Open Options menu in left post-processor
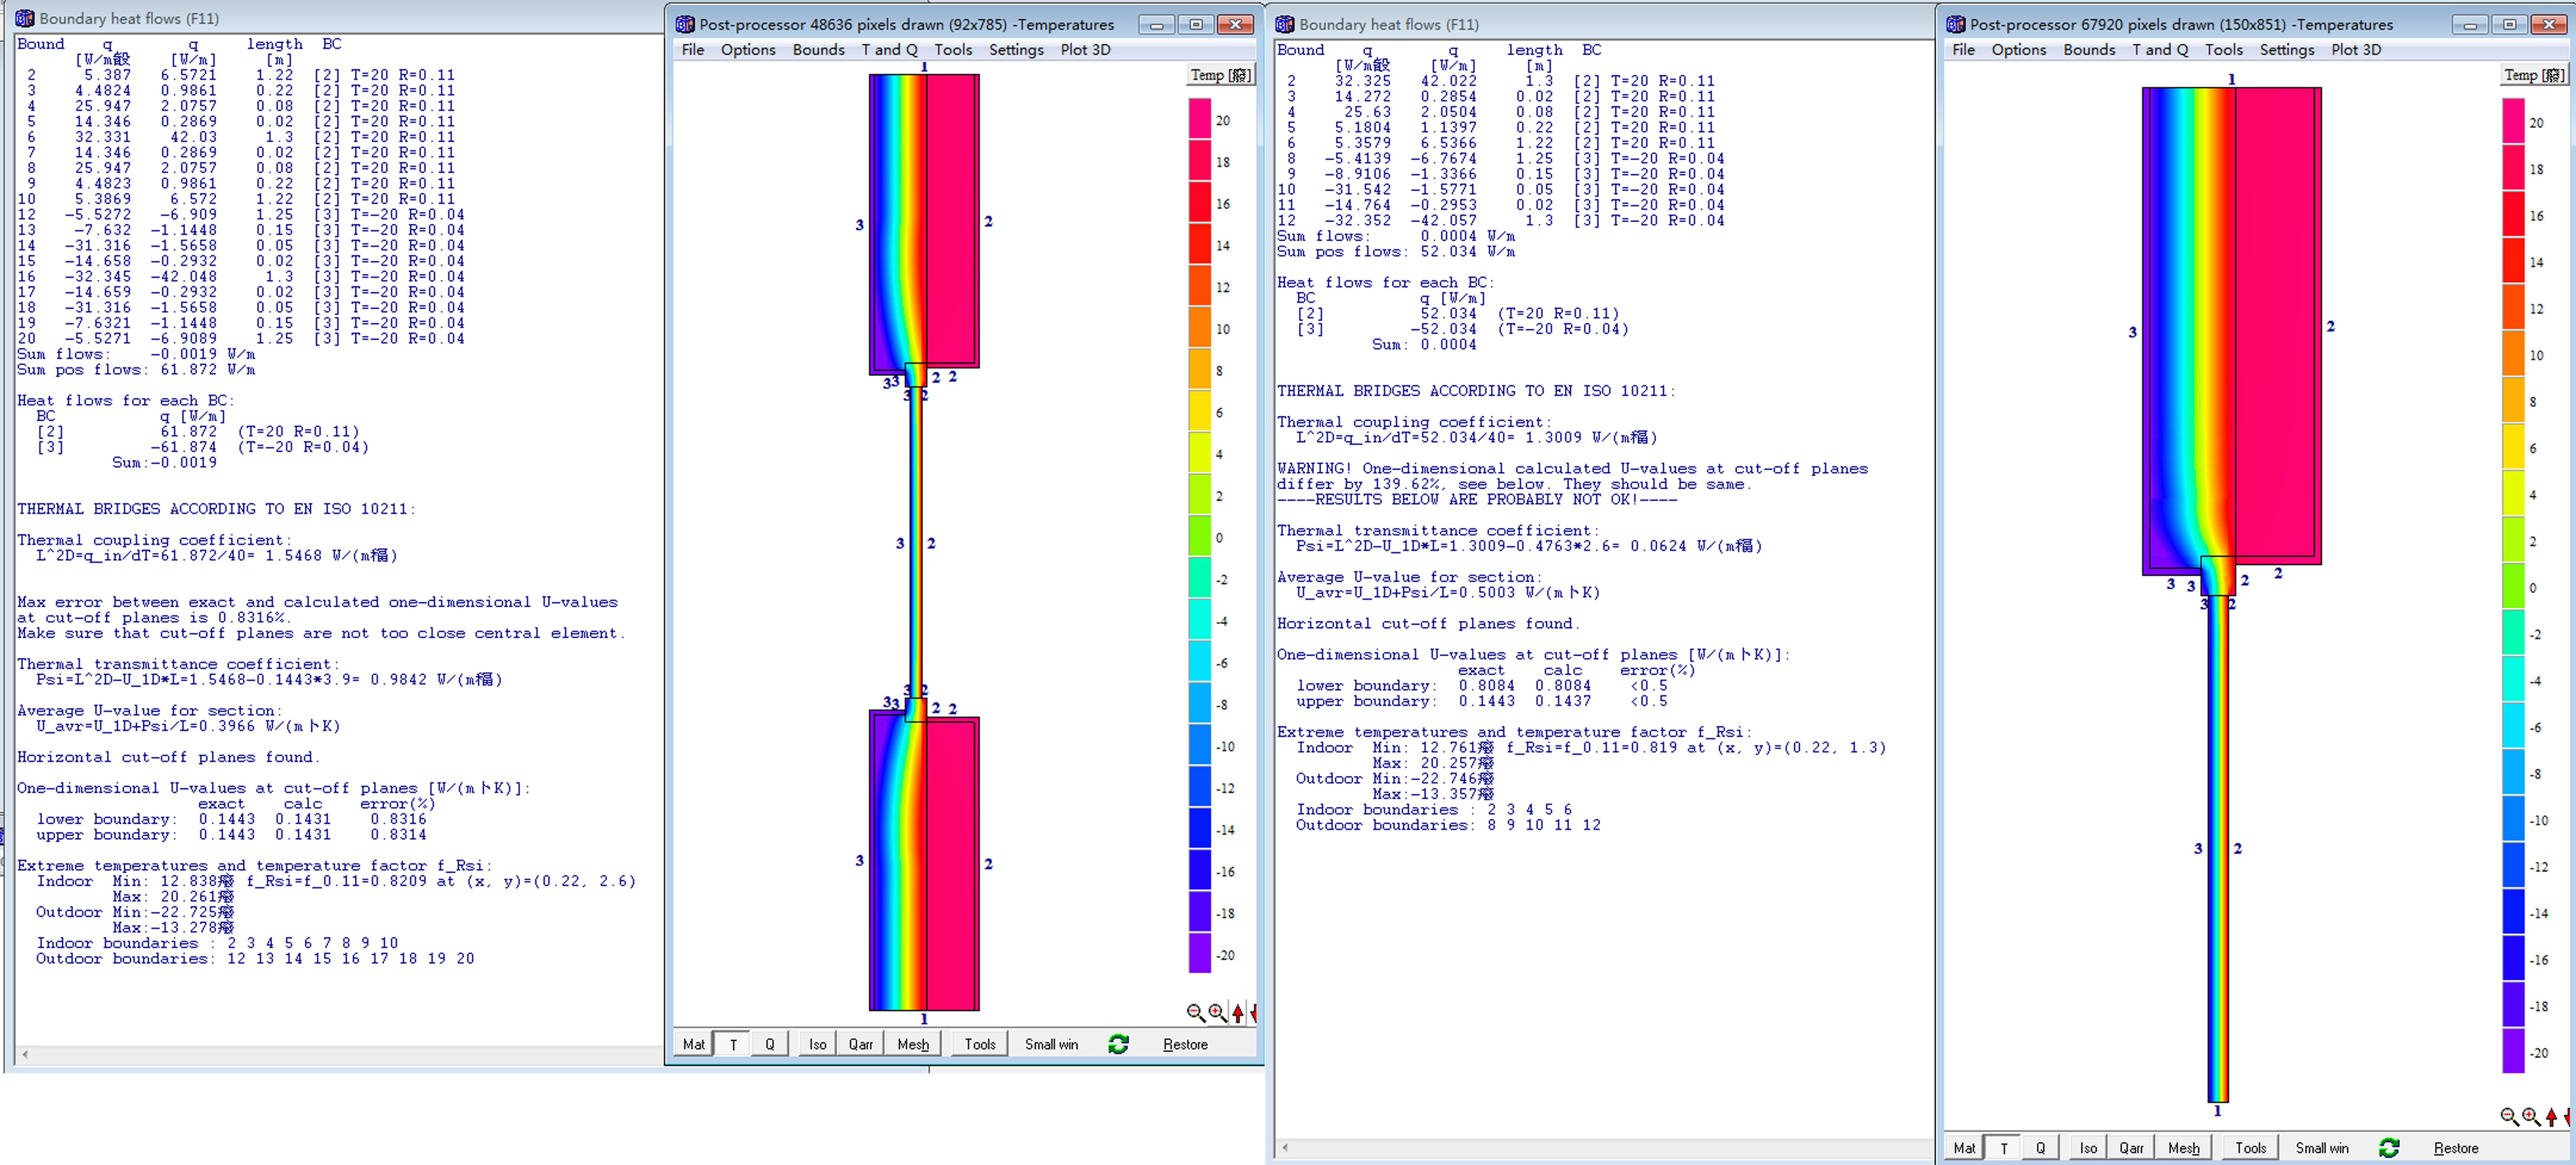 (748, 50)
